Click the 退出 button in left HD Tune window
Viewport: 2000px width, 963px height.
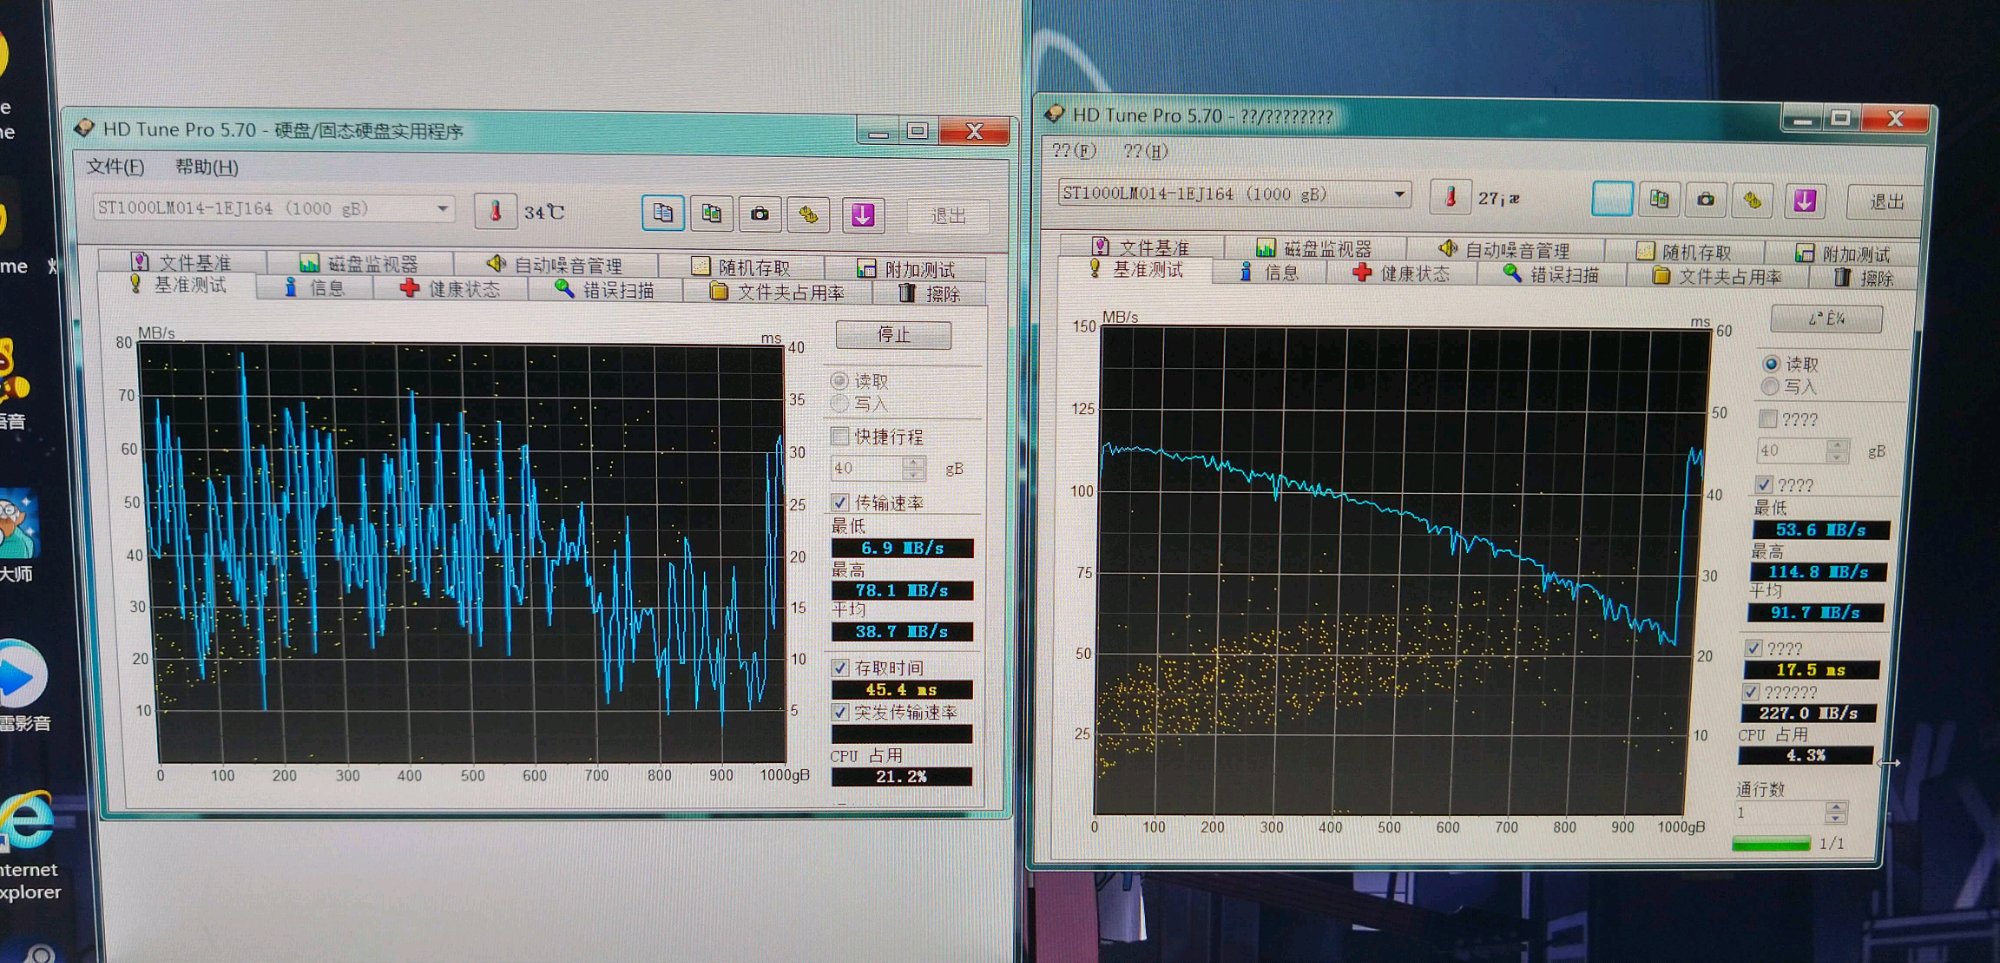948,216
